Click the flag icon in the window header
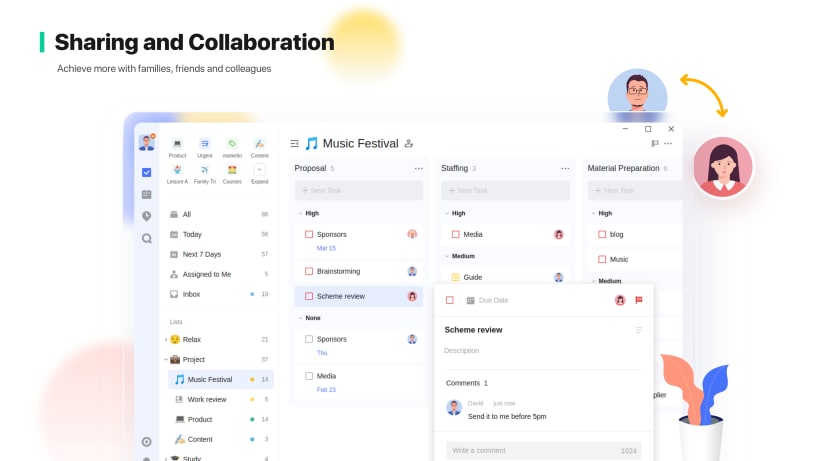The width and height of the screenshot is (819, 461). click(x=654, y=144)
